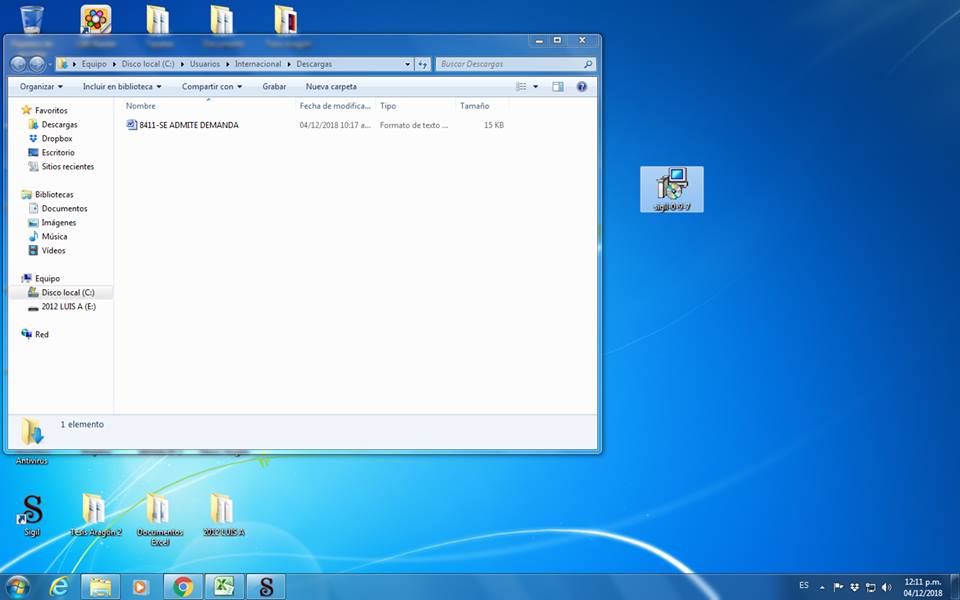Screen dimensions: 960x600
Task: Expand the Incluir en biblioteca dropdown
Action: coord(121,87)
